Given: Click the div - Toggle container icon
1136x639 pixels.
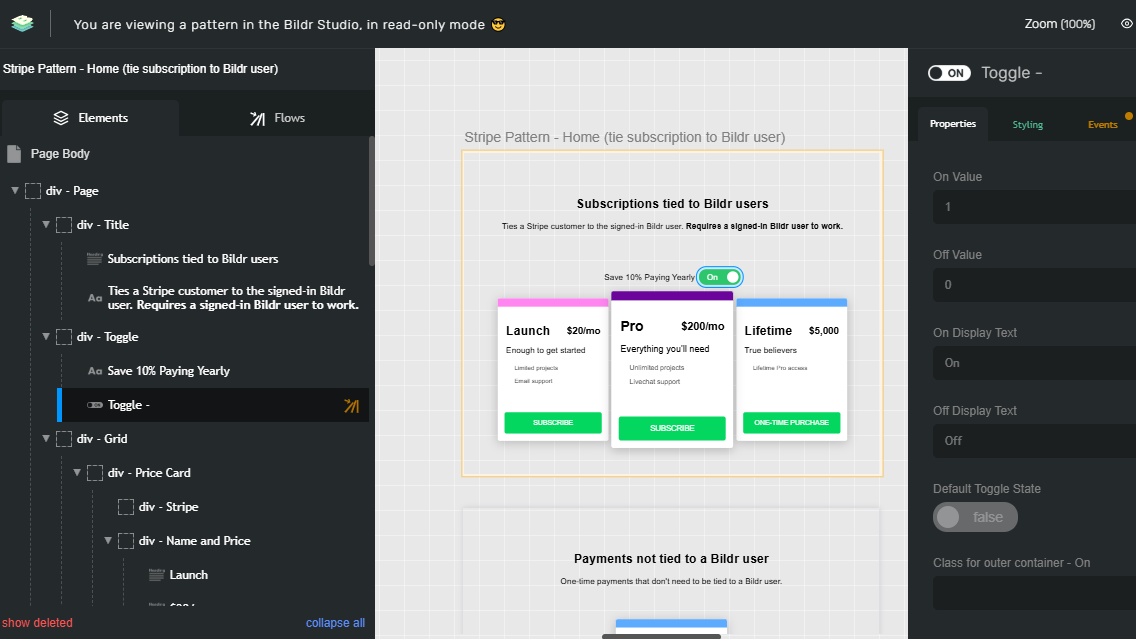Looking at the screenshot, I should 64,337.
